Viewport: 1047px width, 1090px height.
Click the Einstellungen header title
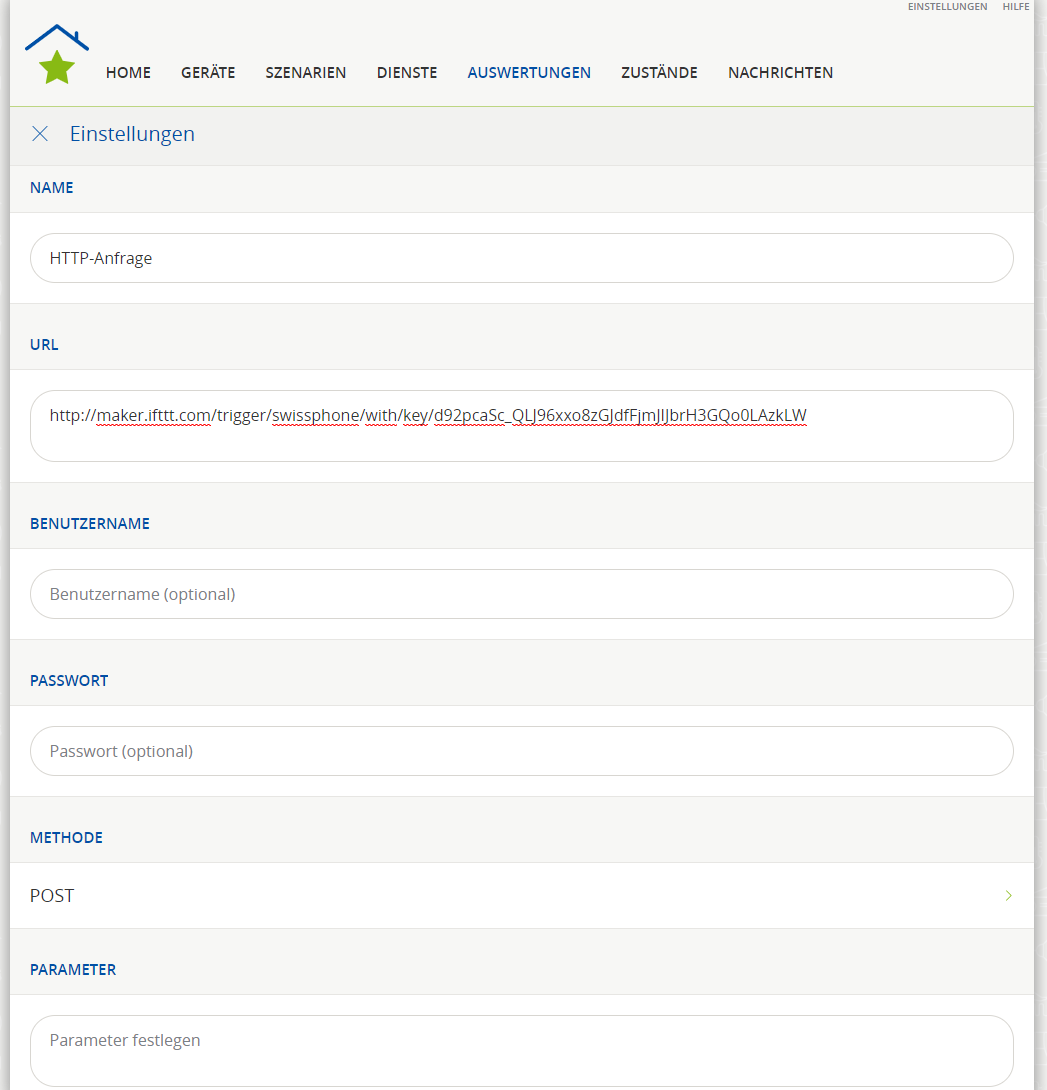[x=132, y=134]
